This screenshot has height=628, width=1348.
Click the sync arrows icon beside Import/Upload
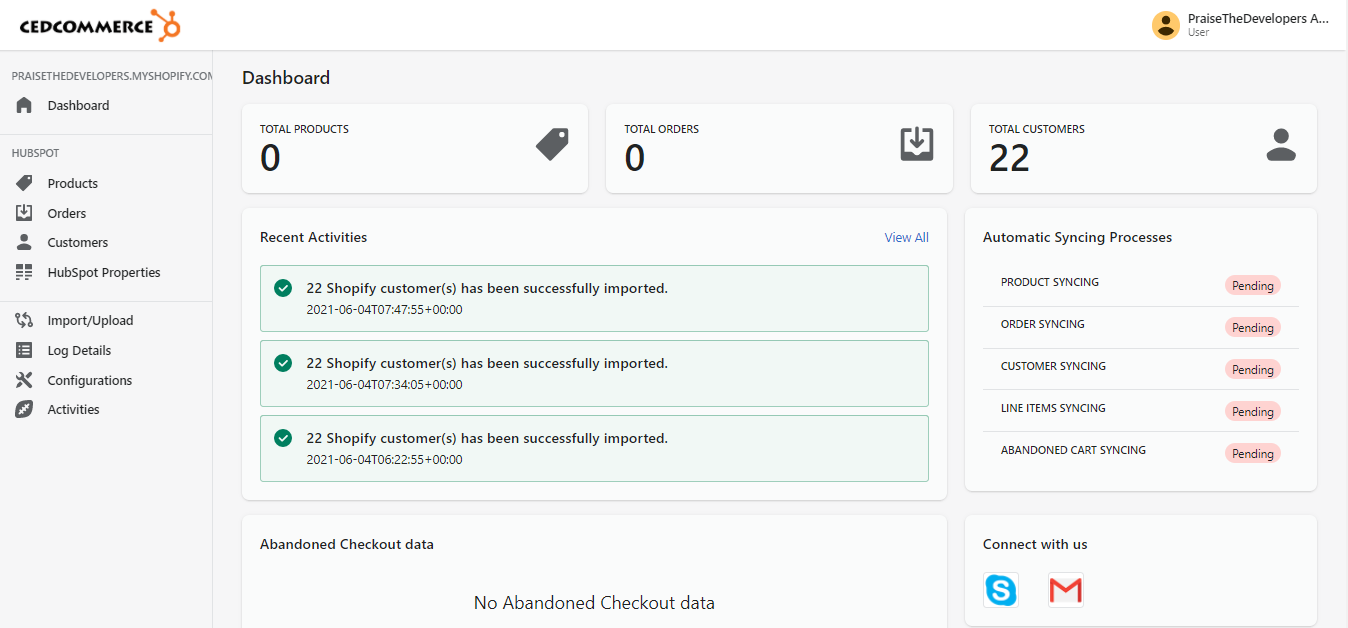point(25,321)
